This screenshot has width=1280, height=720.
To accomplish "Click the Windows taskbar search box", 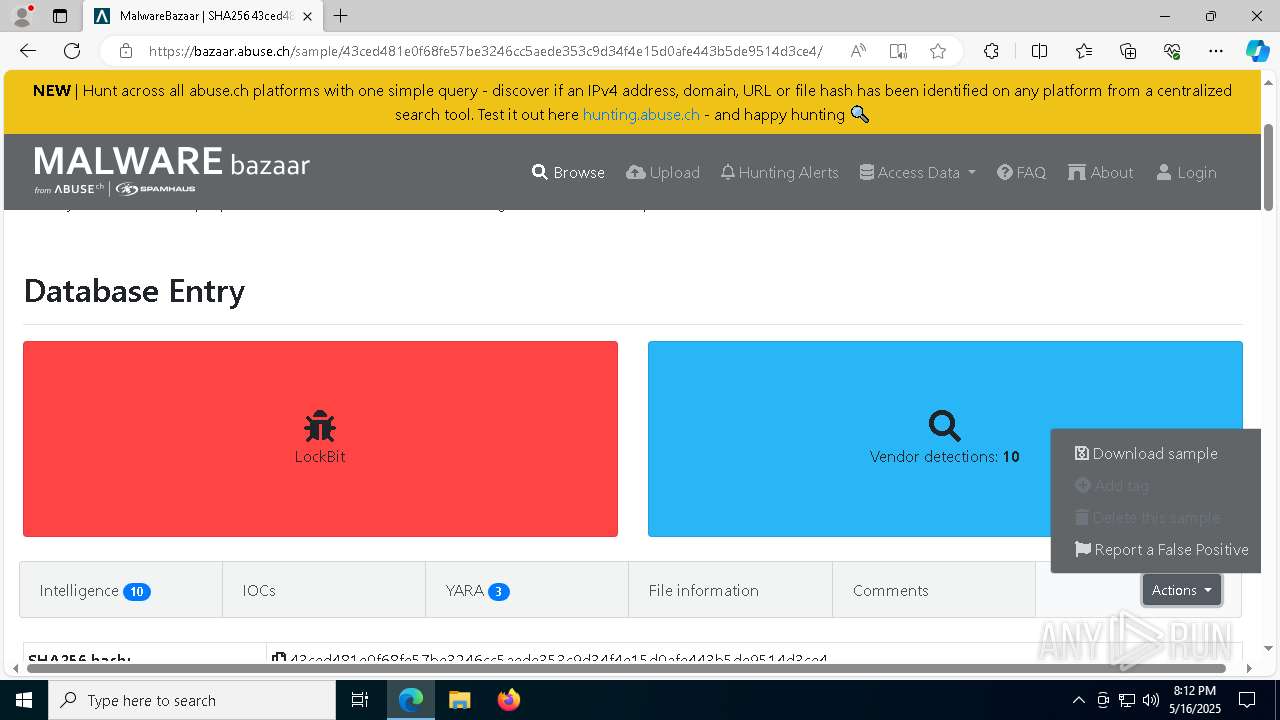I will [192, 700].
